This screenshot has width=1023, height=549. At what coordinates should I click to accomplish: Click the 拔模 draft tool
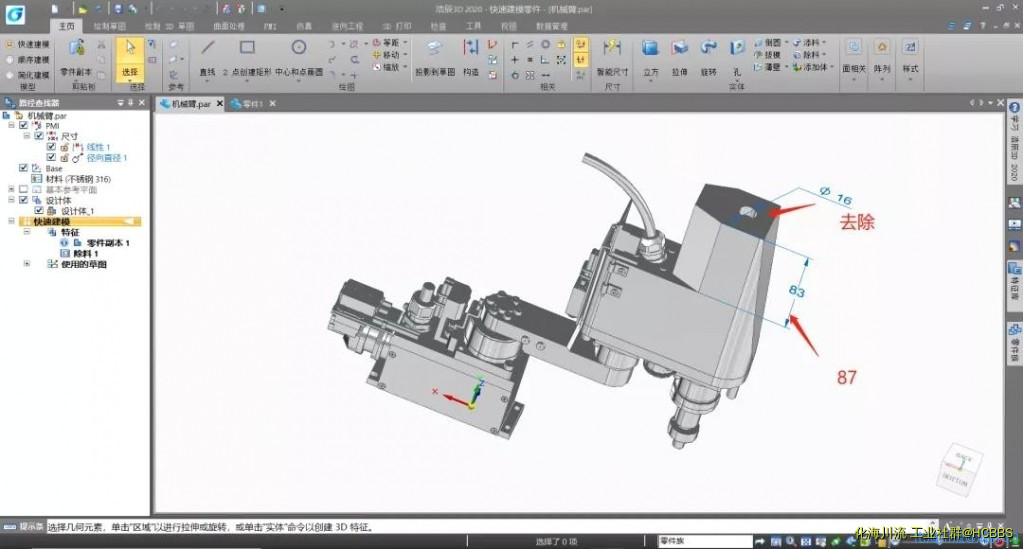(x=768, y=55)
